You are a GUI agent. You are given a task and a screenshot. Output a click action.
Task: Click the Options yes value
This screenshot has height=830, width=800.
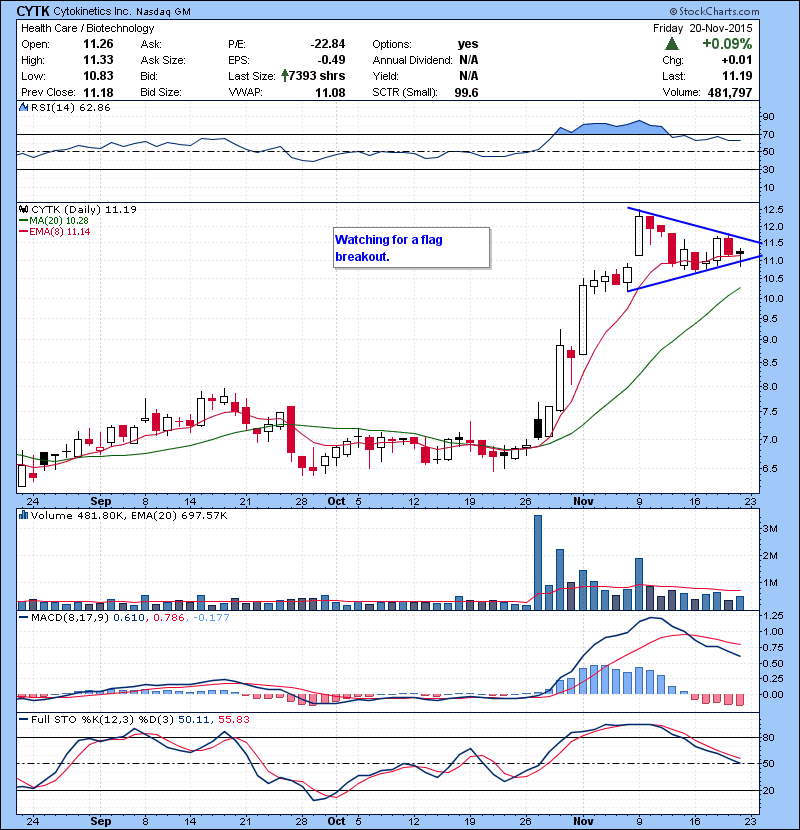pyautogui.click(x=468, y=44)
